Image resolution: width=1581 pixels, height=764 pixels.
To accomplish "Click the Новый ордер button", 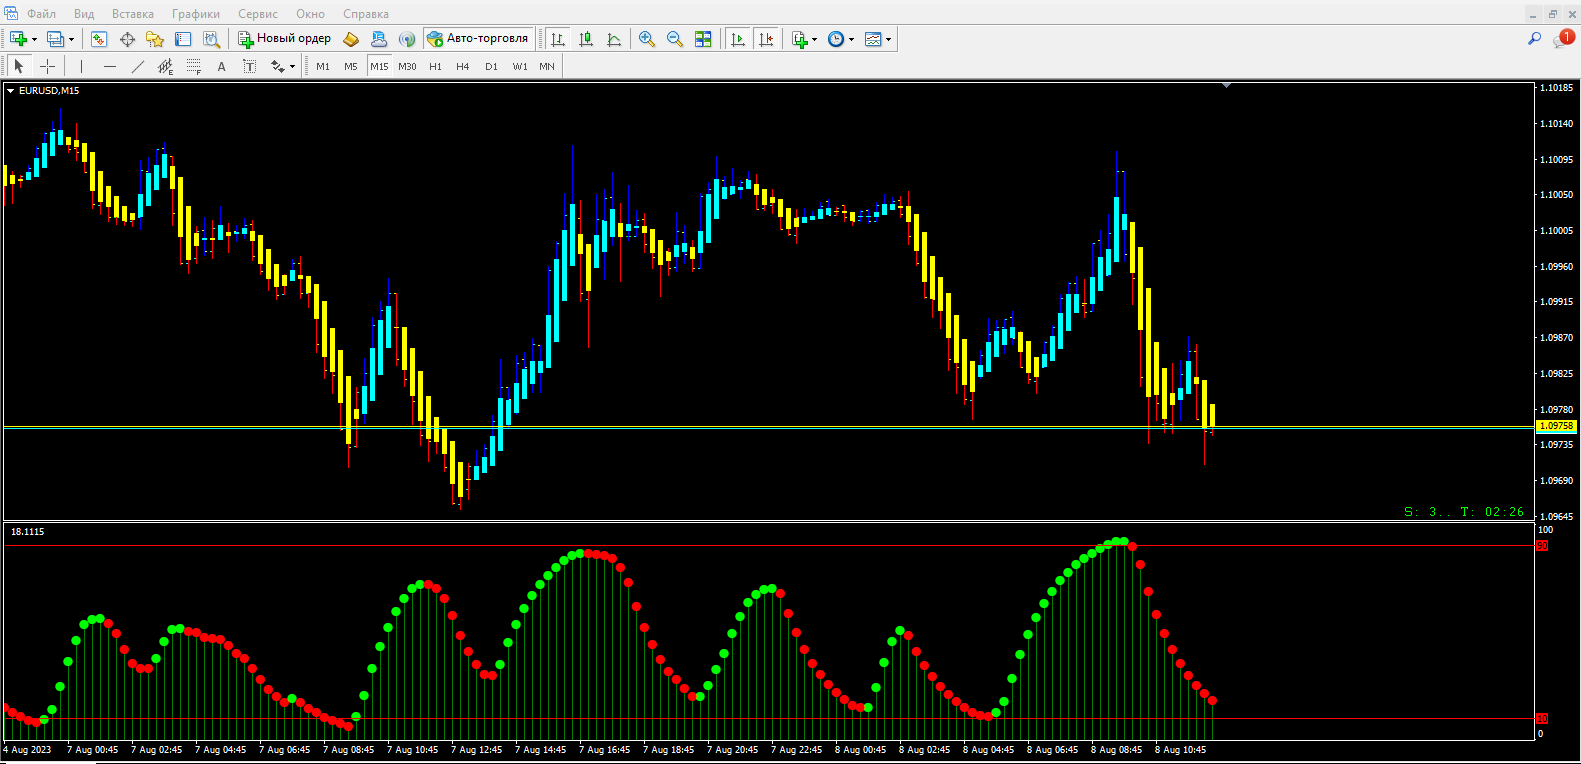I will tap(284, 39).
